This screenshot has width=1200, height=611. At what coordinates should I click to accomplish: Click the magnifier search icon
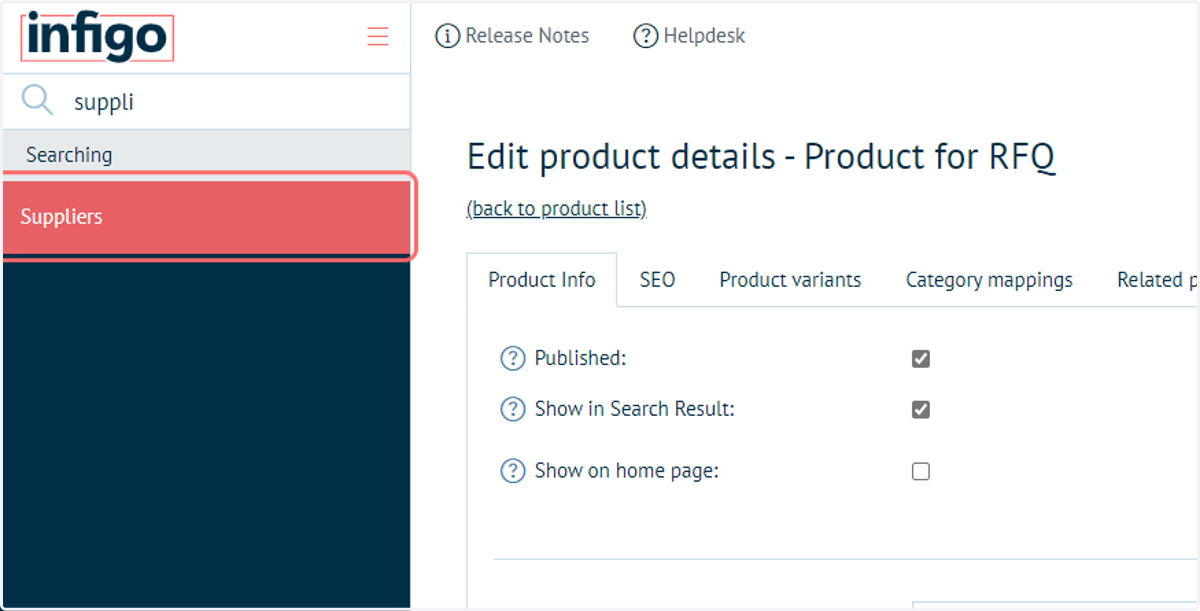pyautogui.click(x=37, y=101)
